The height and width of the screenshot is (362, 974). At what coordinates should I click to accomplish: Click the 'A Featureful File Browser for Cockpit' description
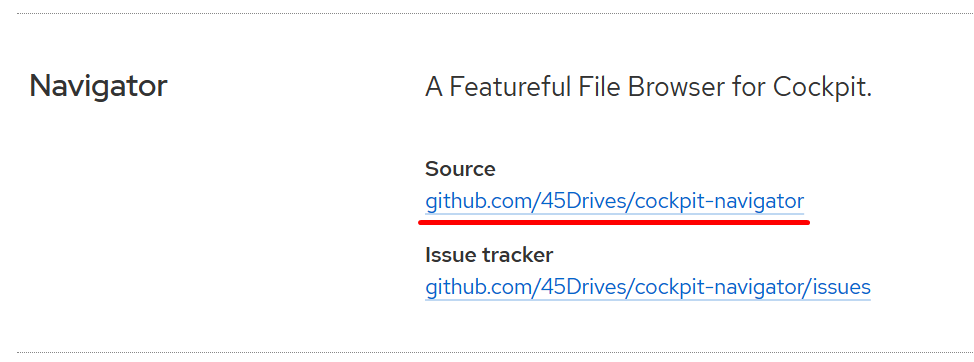click(649, 88)
